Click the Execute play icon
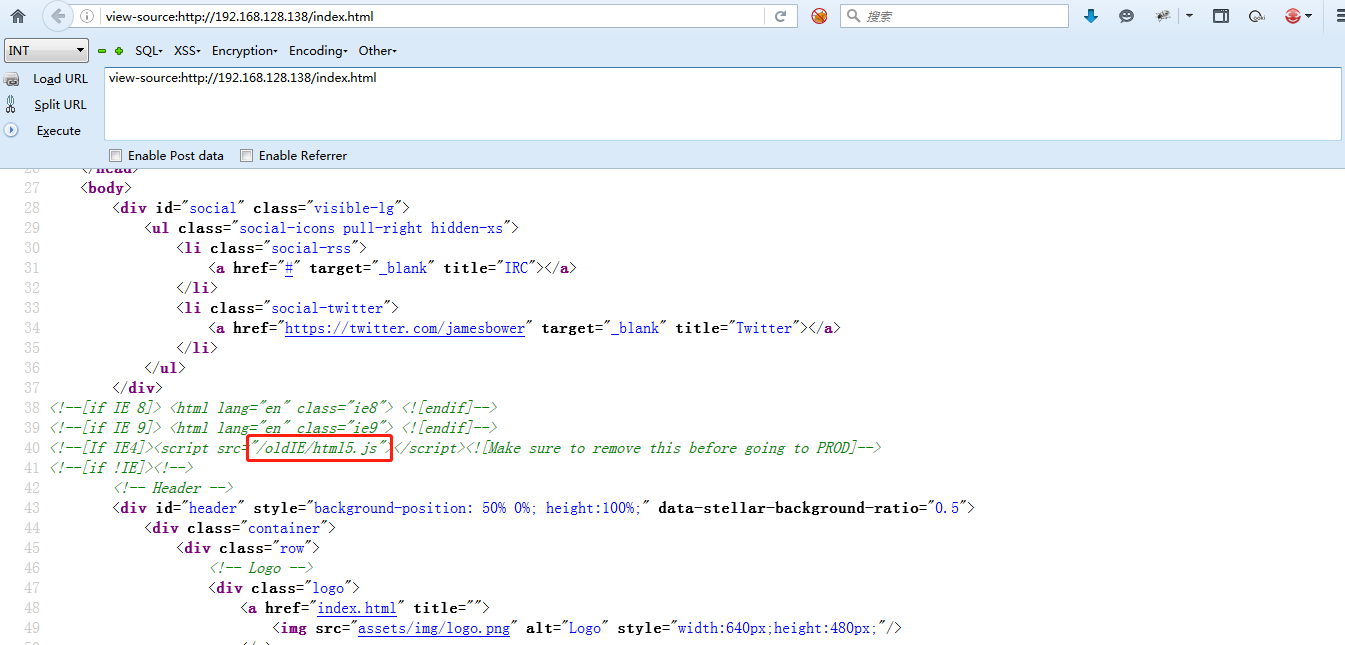 coord(11,130)
